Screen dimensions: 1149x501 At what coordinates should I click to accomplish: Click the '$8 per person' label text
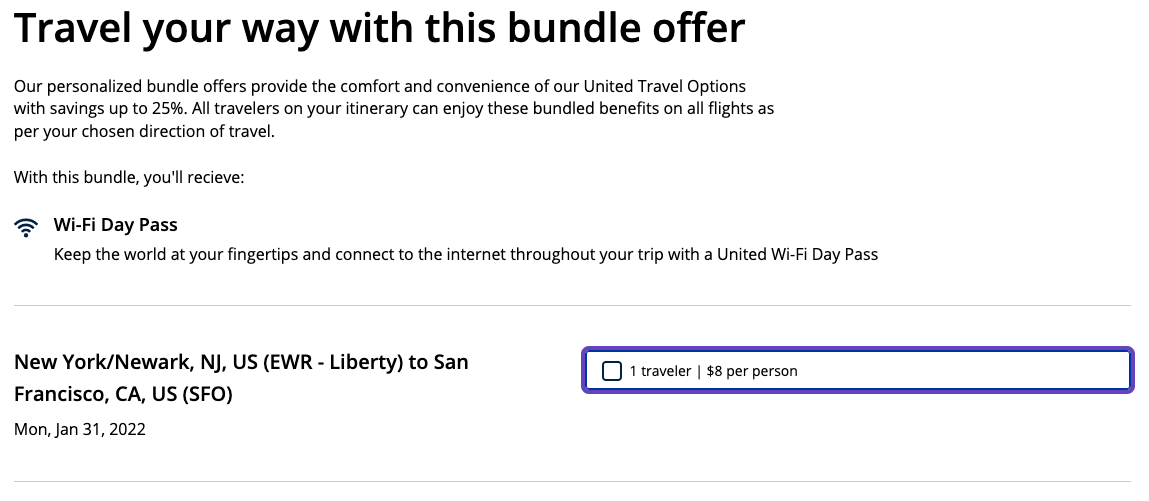click(752, 371)
